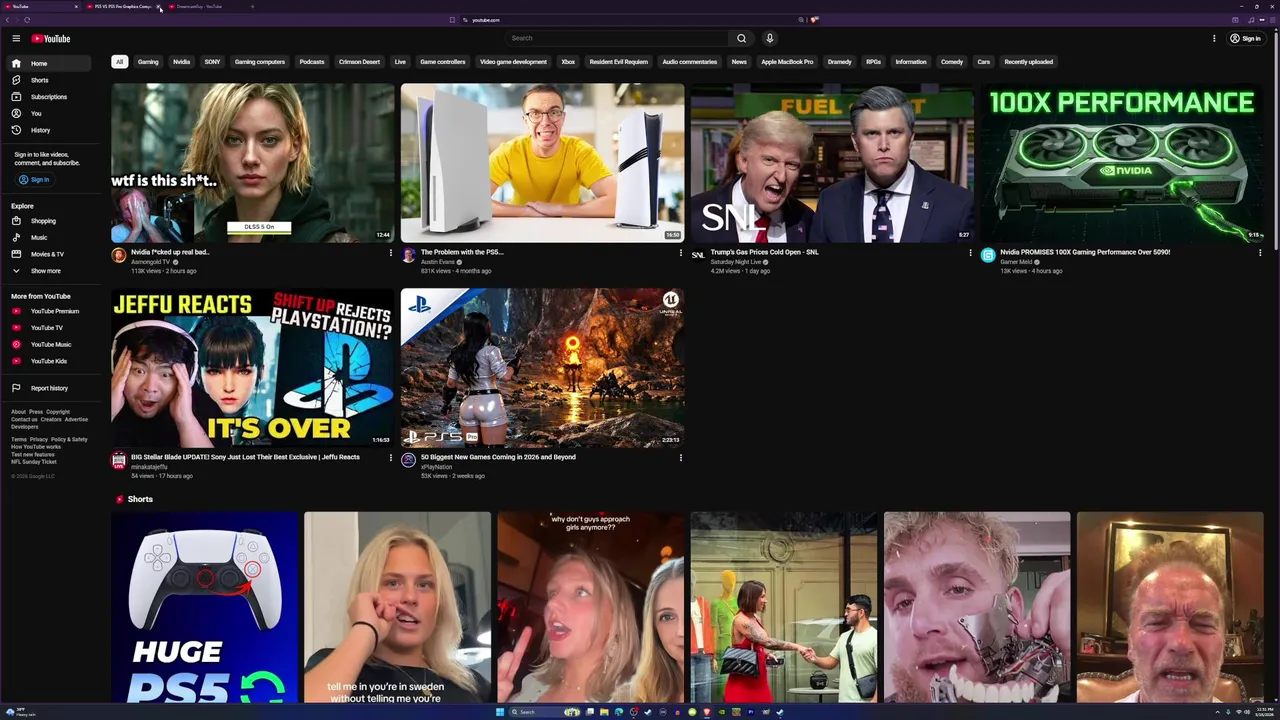Image resolution: width=1280 pixels, height=720 pixels.
Task: Open YouTube Premium link
Action: pos(50,311)
